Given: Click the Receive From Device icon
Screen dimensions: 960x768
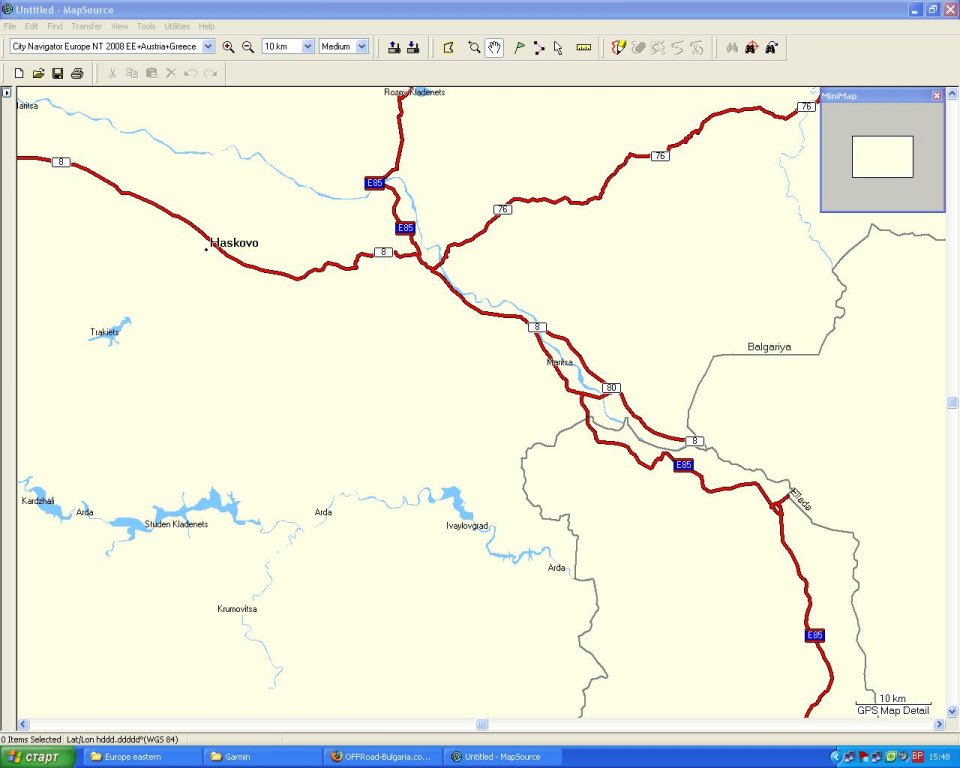Looking at the screenshot, I should (413, 47).
